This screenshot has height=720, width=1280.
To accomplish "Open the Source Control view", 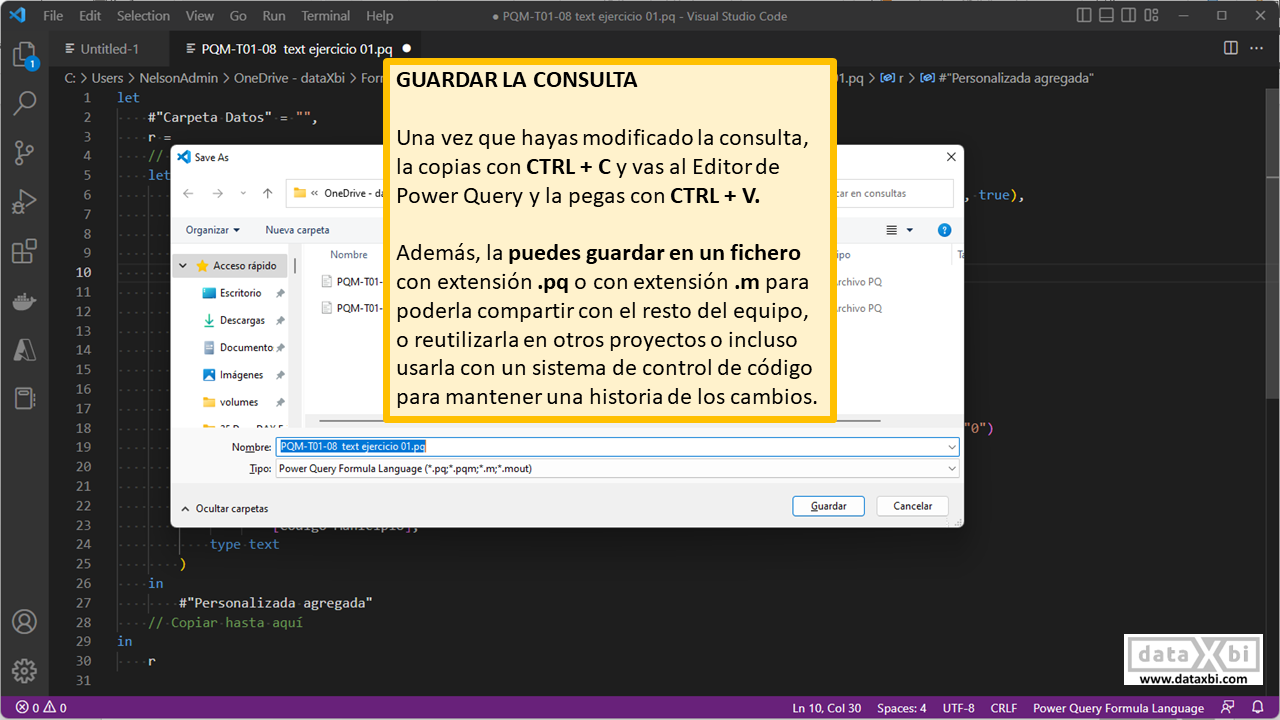I will 24,152.
